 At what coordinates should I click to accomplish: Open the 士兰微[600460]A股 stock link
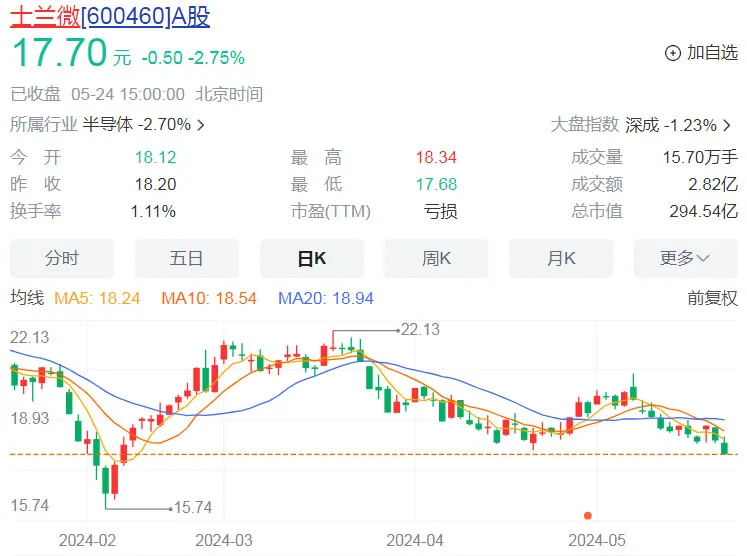tap(110, 16)
